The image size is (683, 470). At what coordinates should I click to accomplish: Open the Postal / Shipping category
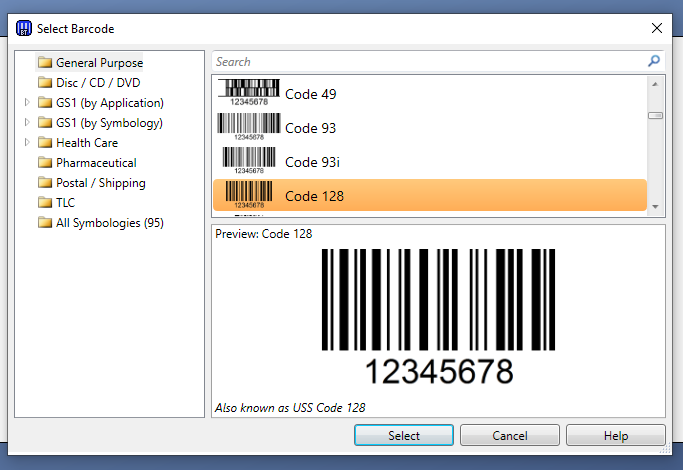101,183
